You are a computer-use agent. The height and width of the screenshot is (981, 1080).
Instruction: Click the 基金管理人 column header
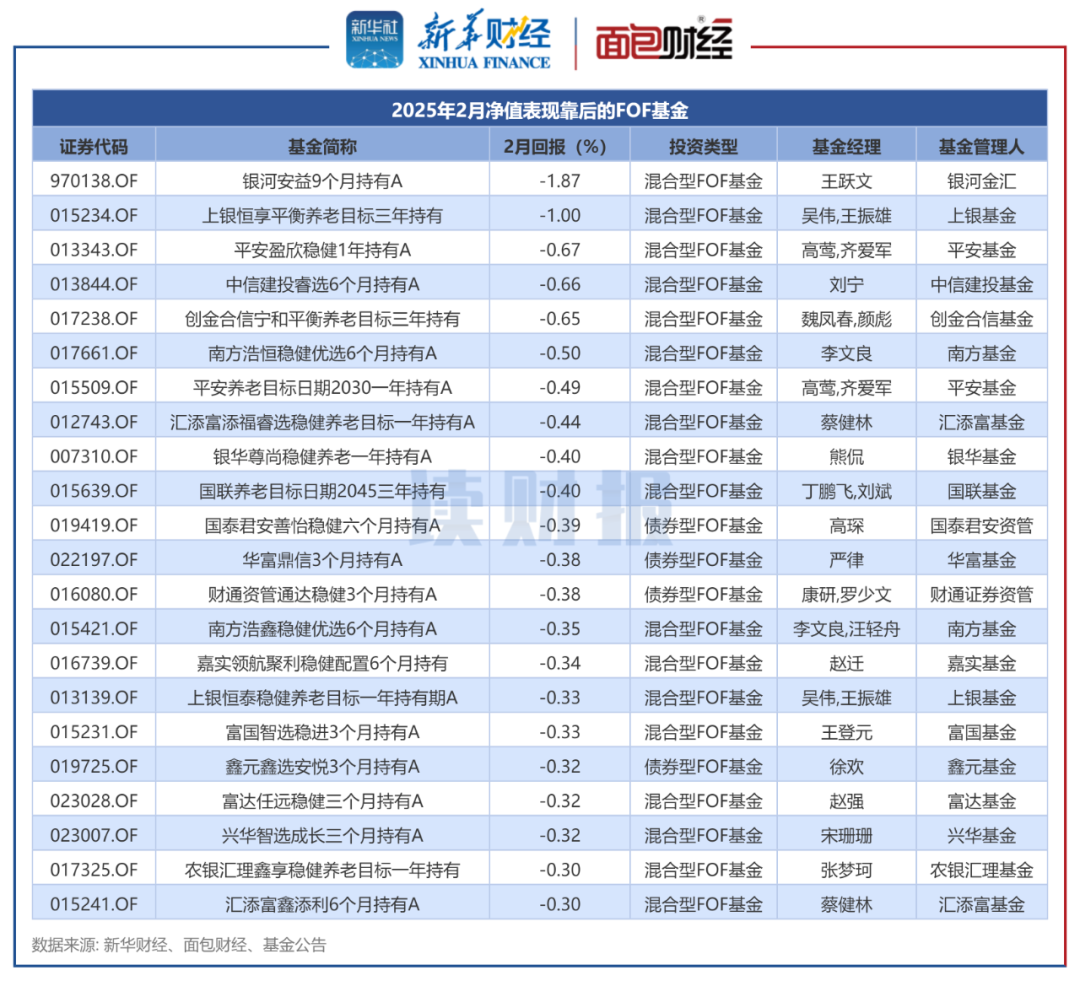pyautogui.click(x=980, y=146)
